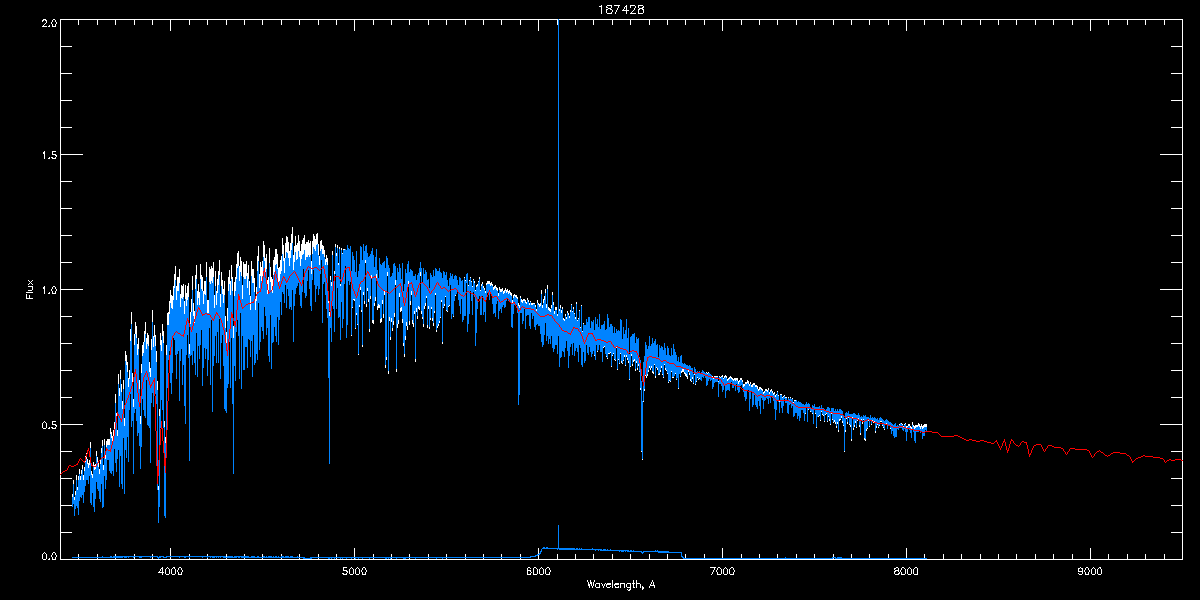
Task: Click the y-axis tick label 0.0
Action: (47, 557)
